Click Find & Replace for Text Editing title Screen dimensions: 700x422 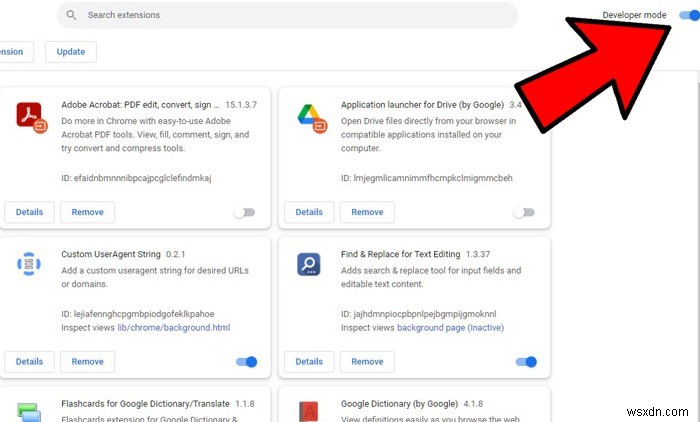pos(400,255)
